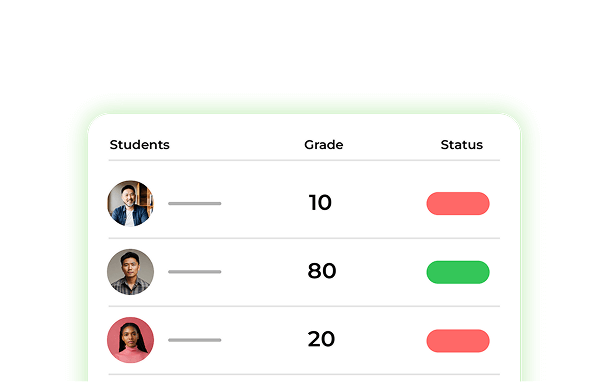
Task: Select the grade value 20
Action: click(321, 339)
